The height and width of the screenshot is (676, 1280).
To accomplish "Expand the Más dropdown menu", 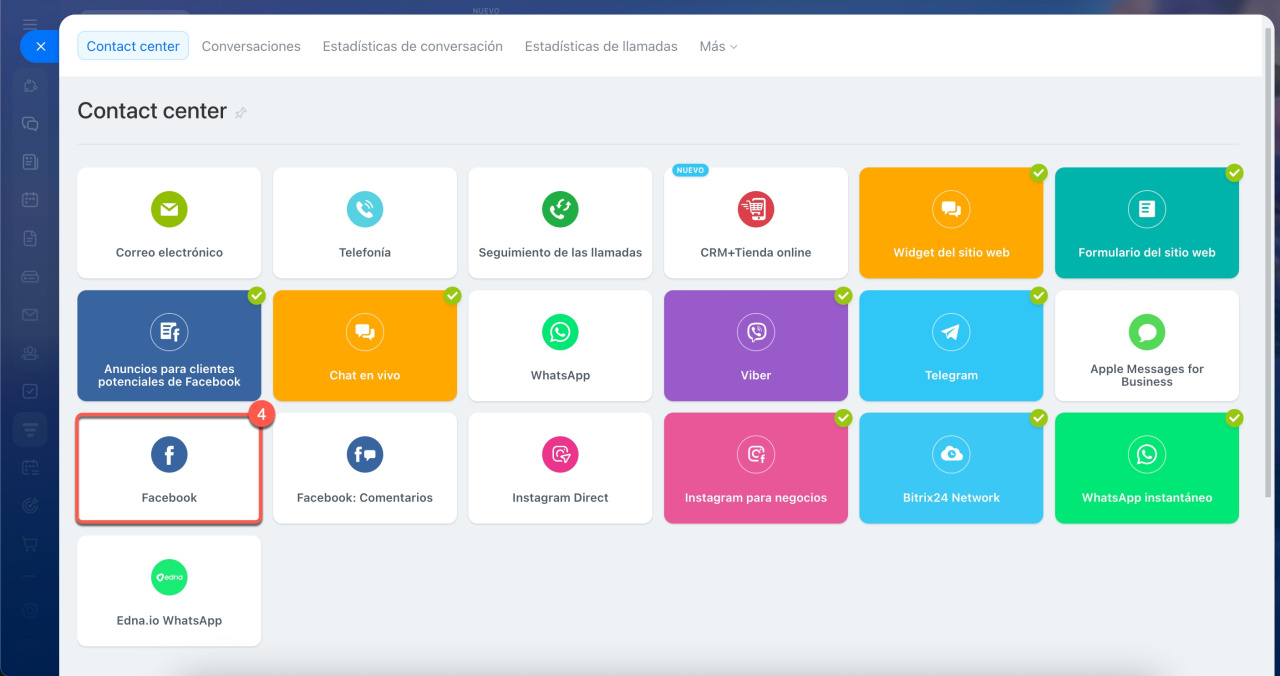I will 718,46.
